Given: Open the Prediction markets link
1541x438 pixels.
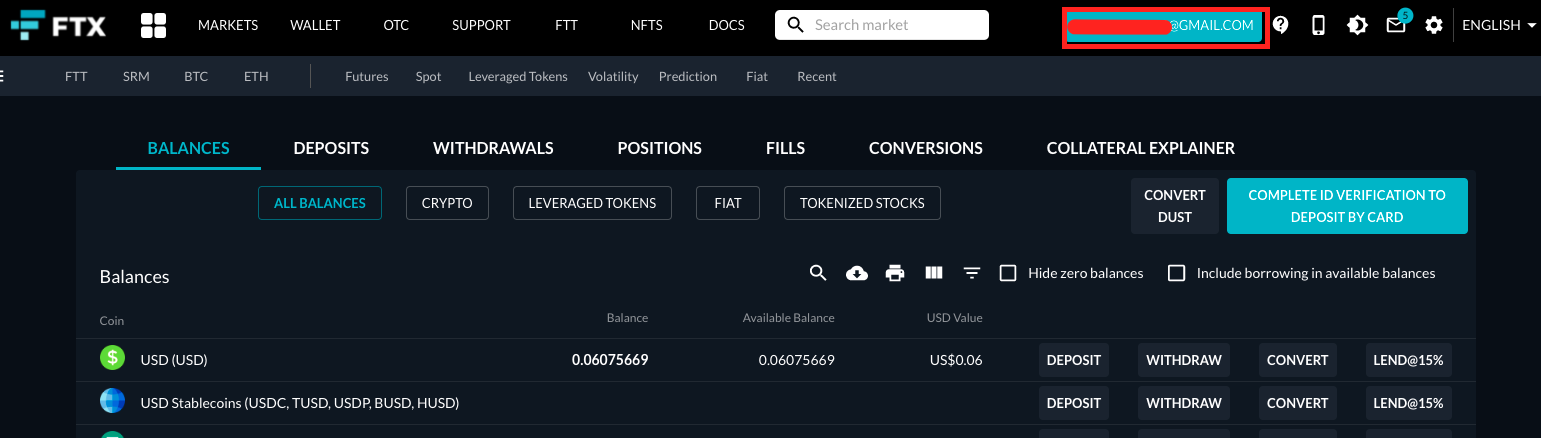Looking at the screenshot, I should [688, 76].
